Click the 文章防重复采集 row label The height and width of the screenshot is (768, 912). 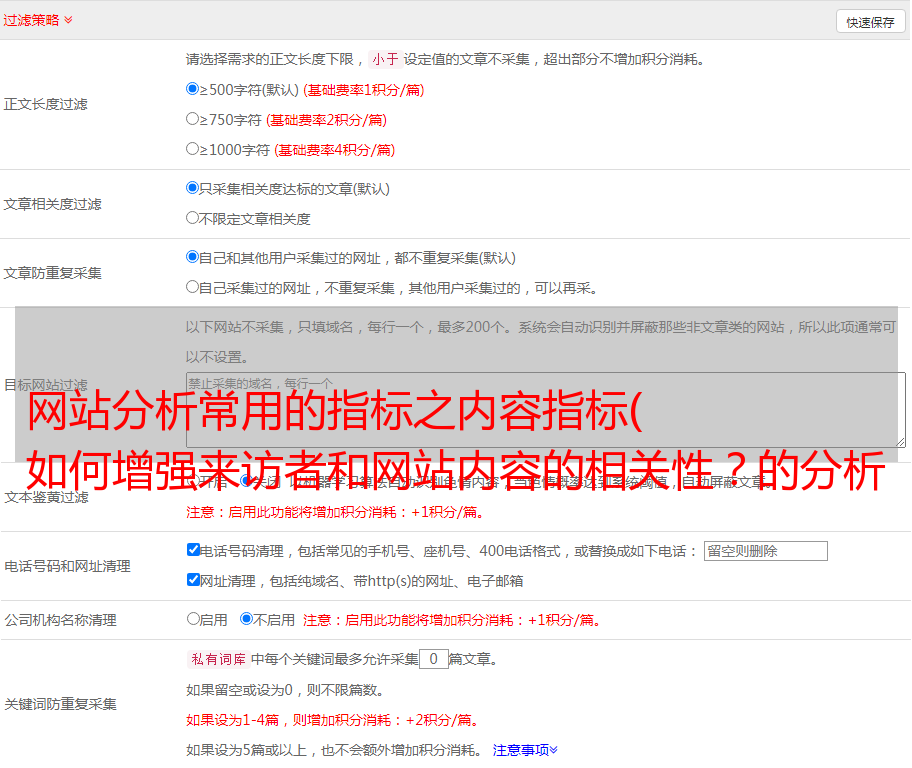pos(52,273)
